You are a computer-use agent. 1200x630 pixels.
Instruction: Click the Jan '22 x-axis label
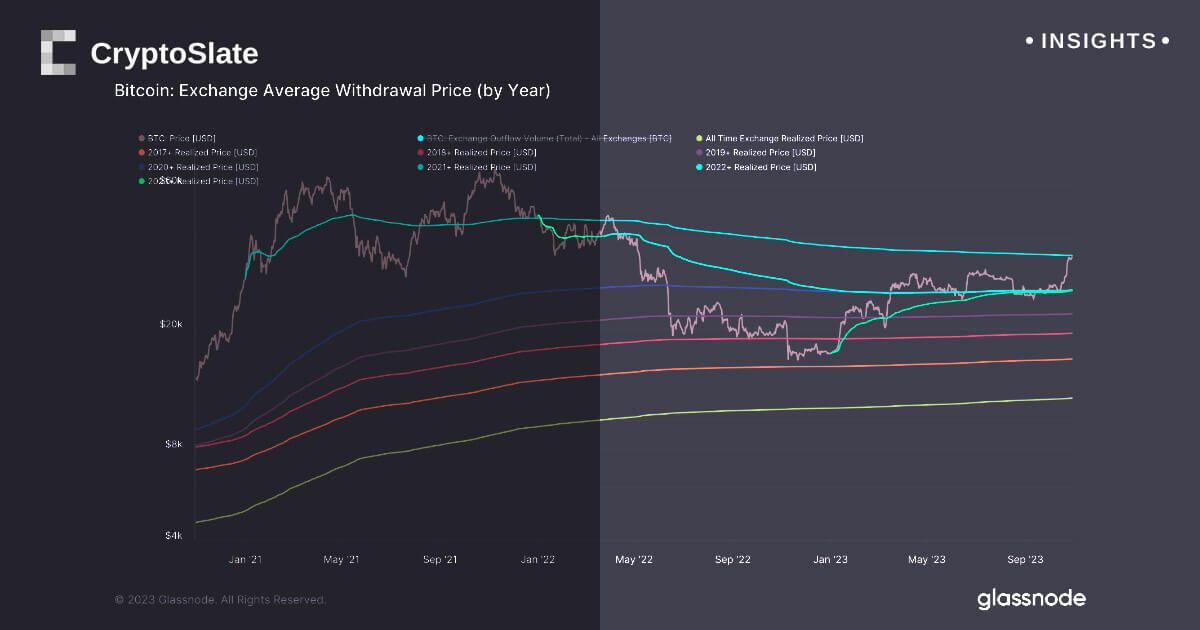click(x=538, y=560)
